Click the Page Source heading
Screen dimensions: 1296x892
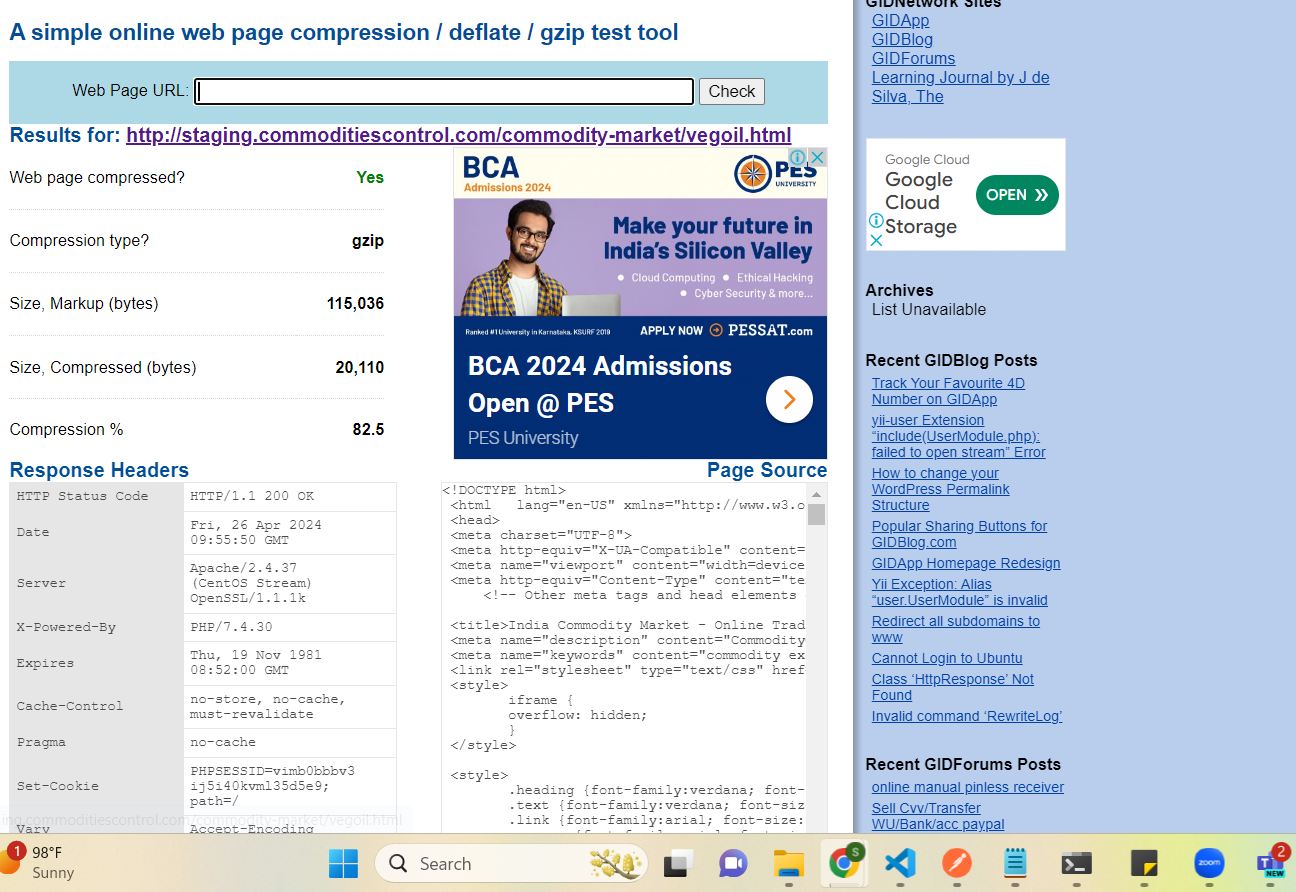click(x=767, y=470)
